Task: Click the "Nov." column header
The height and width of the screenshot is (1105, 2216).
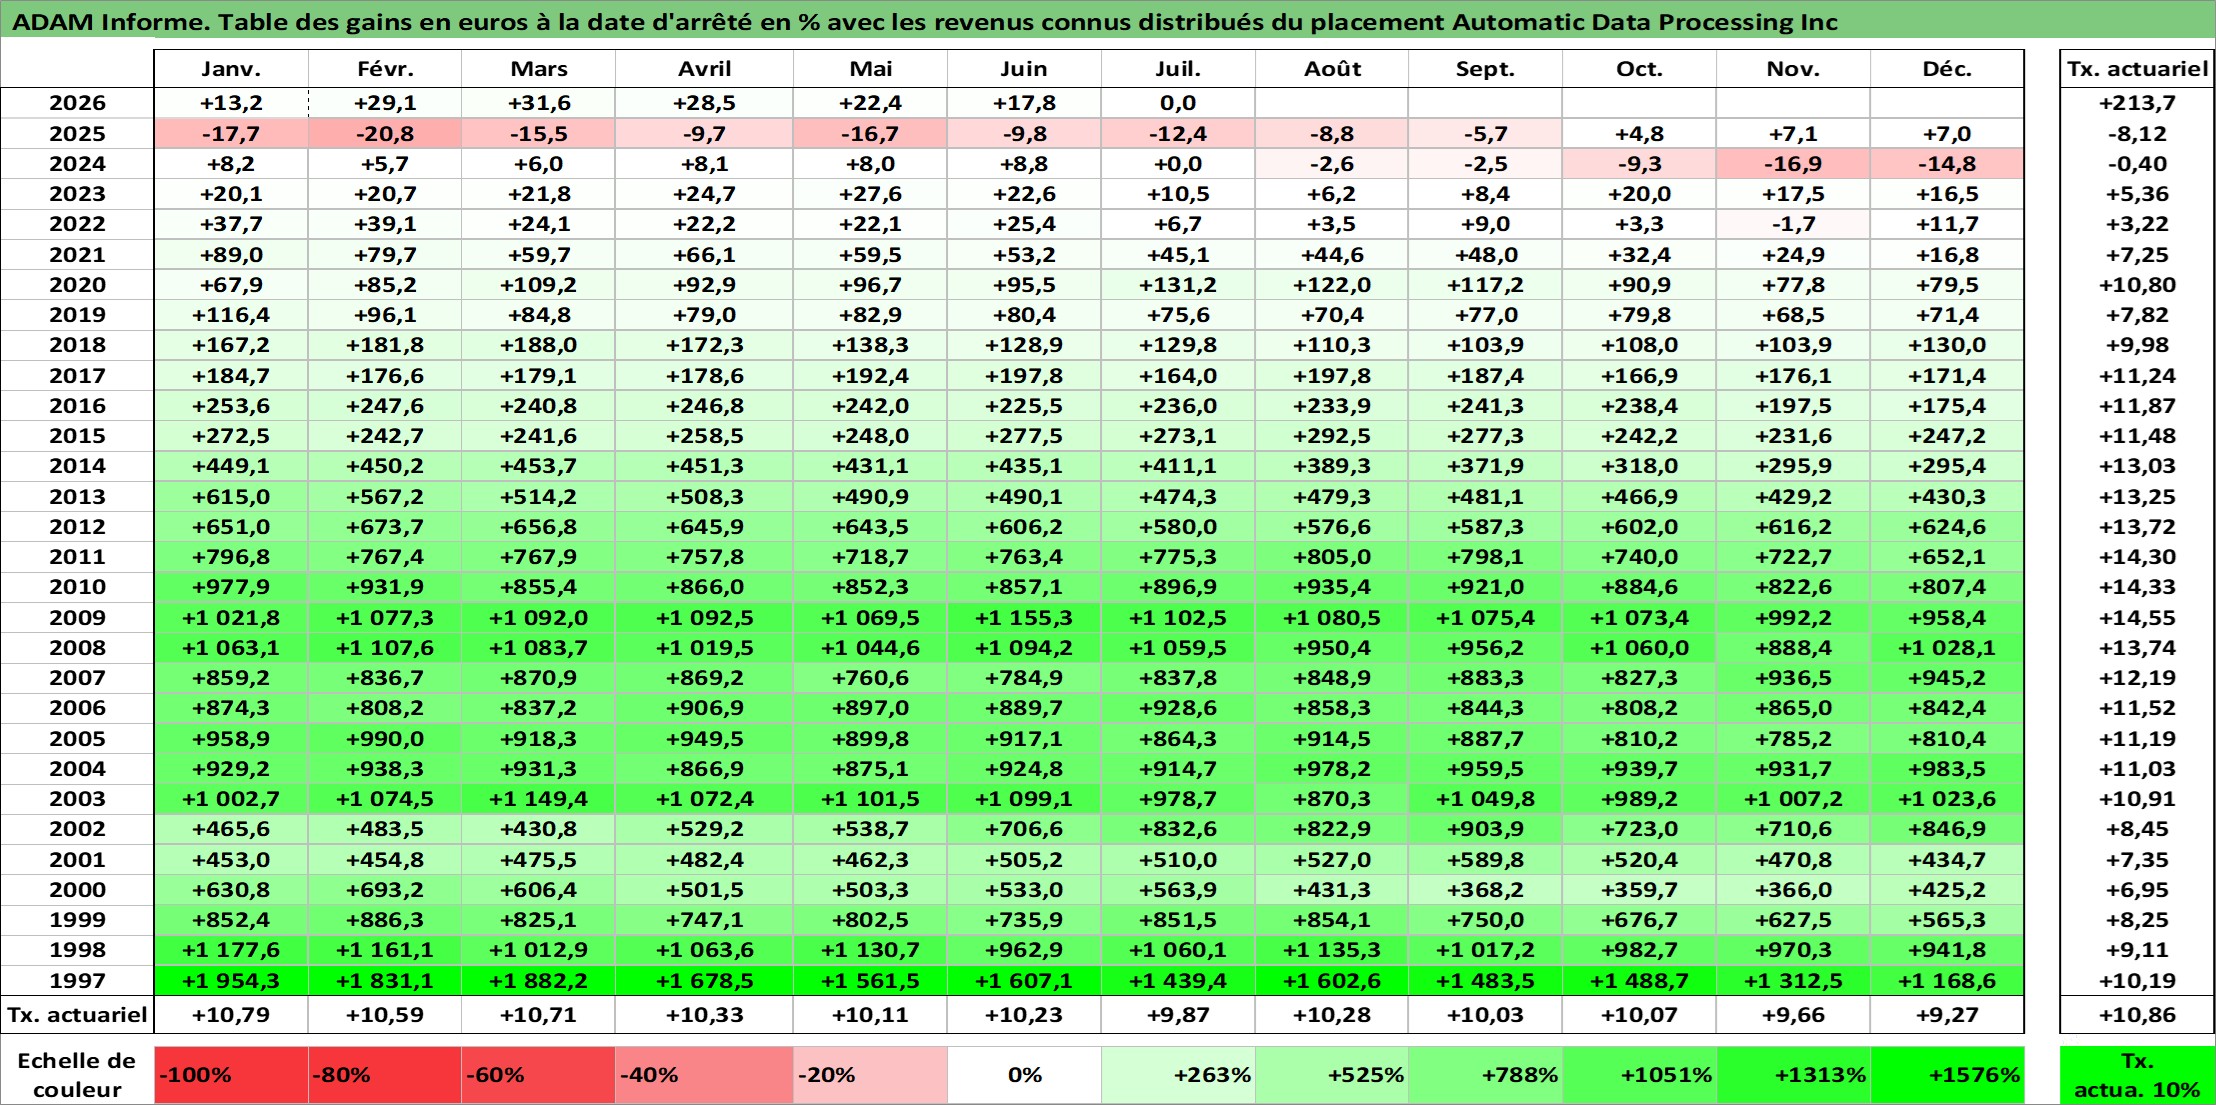Action: [1793, 69]
